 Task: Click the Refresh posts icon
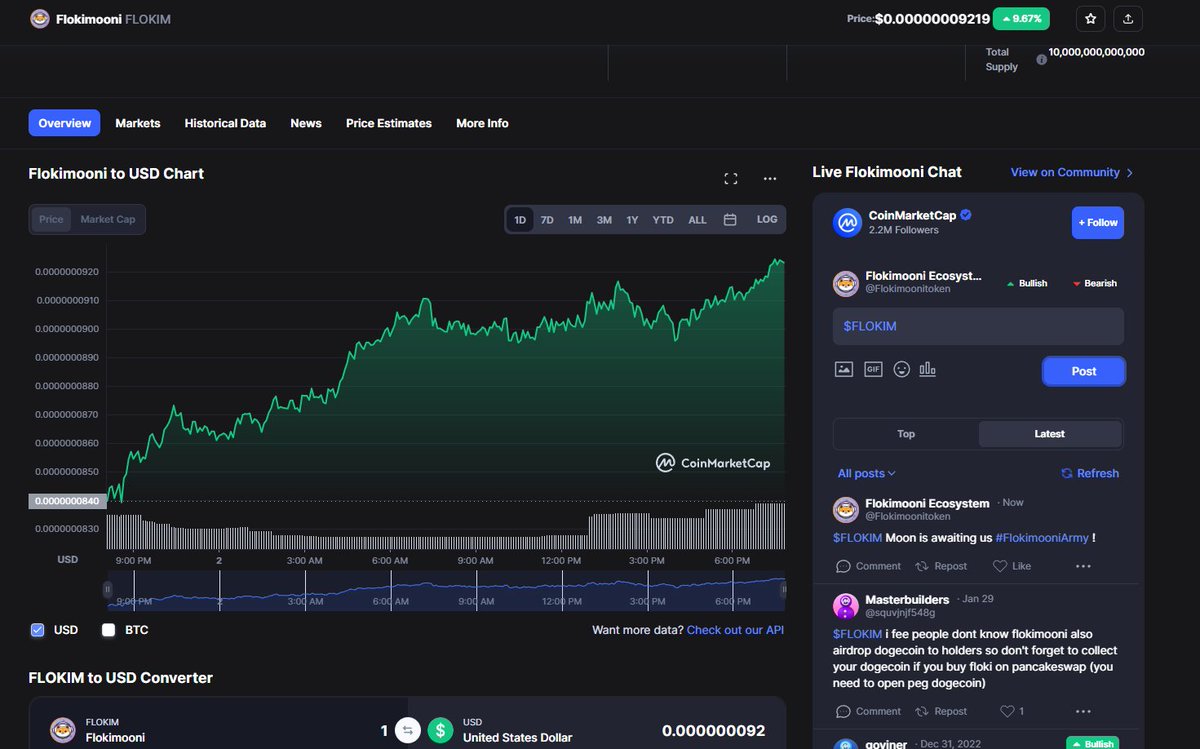[1067, 473]
